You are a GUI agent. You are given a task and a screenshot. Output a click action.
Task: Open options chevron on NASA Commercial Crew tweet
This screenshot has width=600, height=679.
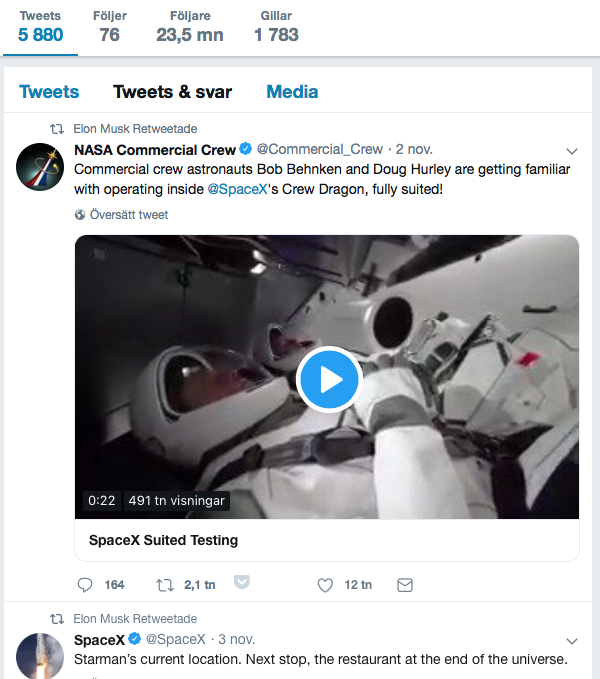(x=572, y=152)
